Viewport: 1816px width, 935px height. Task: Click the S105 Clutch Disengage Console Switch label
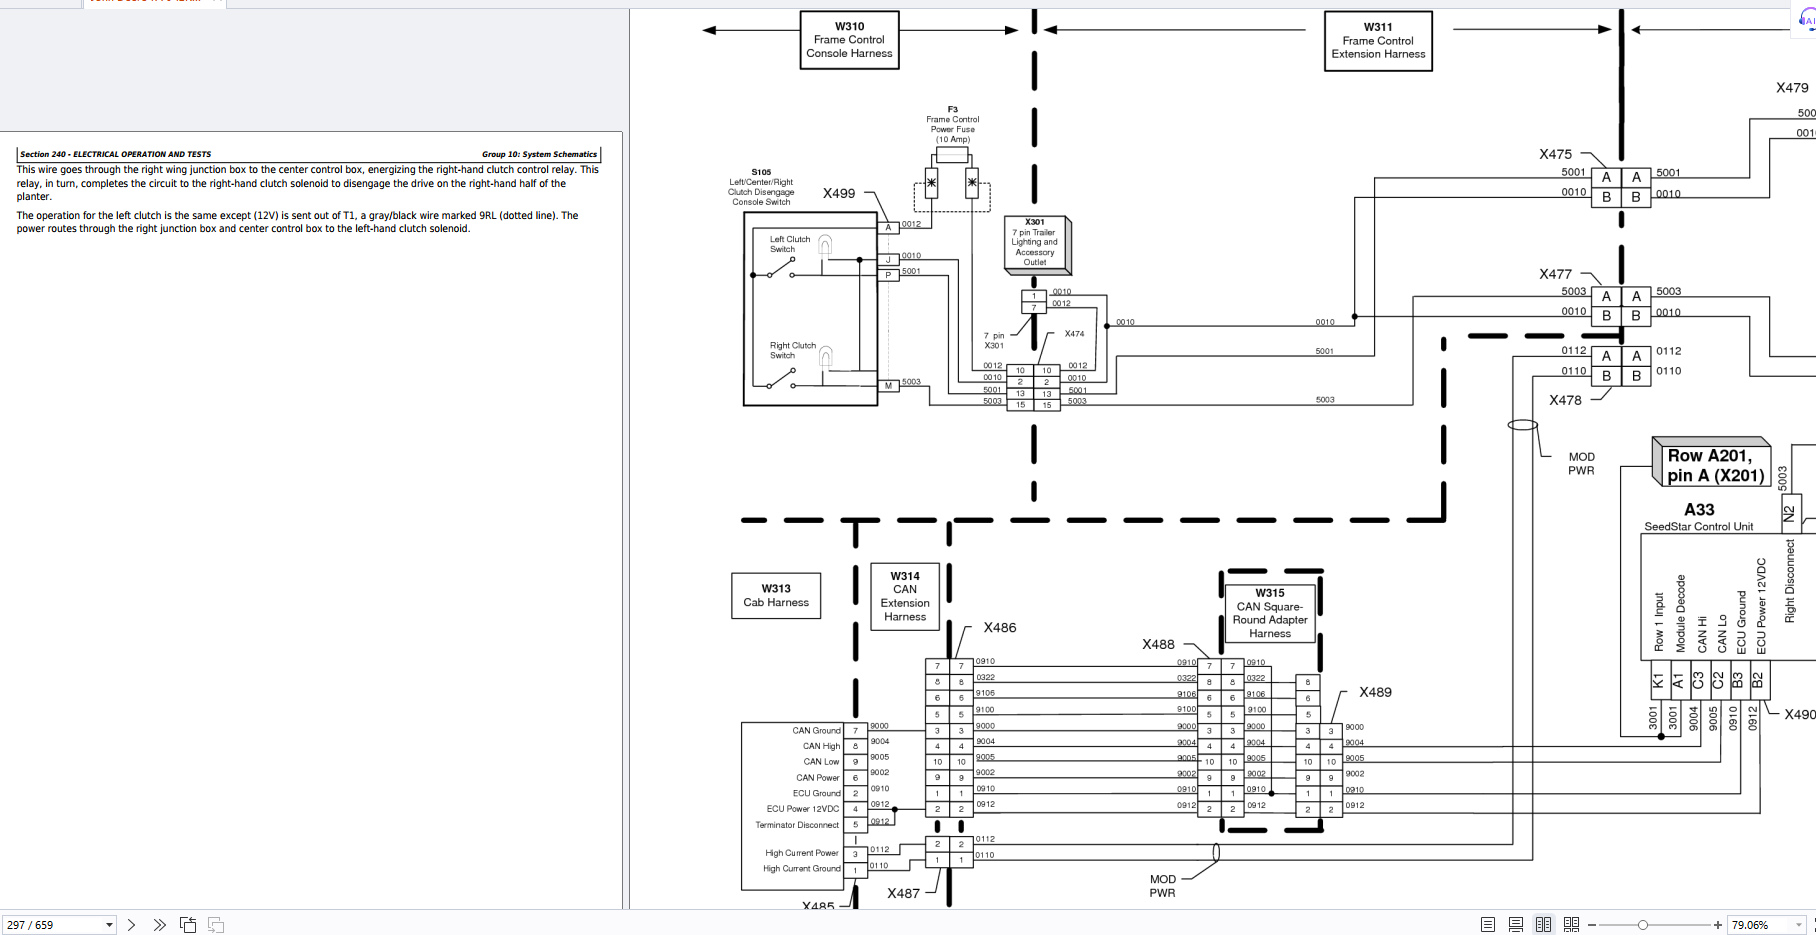point(761,187)
